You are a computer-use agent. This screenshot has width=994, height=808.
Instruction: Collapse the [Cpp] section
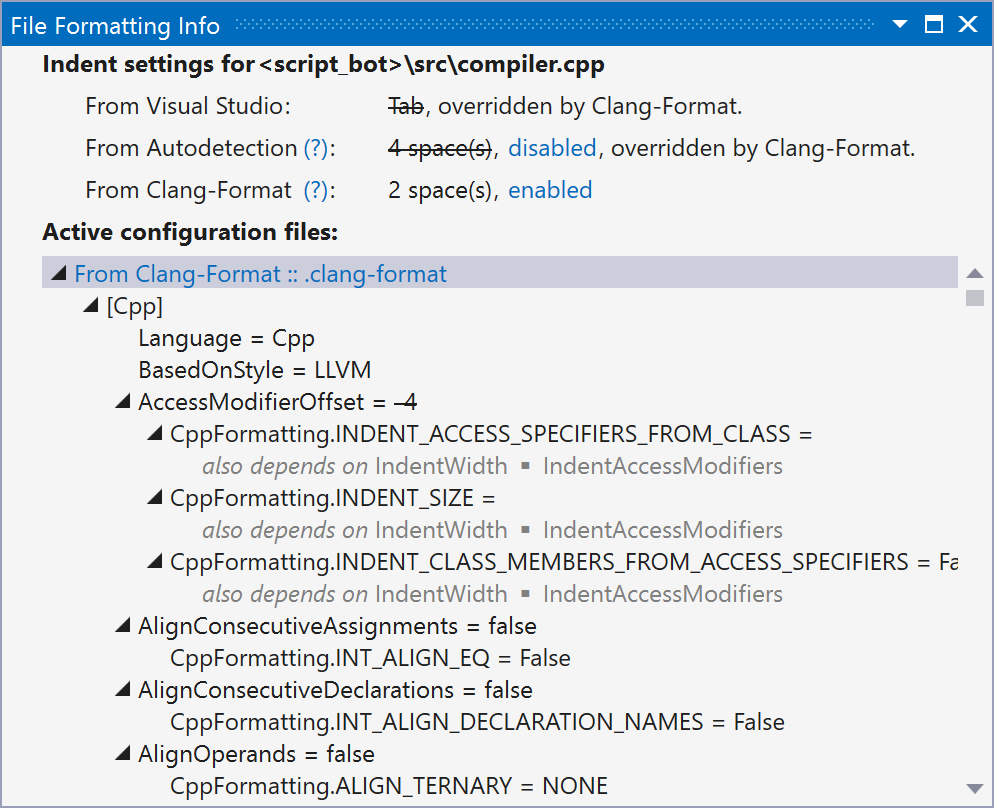click(x=90, y=305)
